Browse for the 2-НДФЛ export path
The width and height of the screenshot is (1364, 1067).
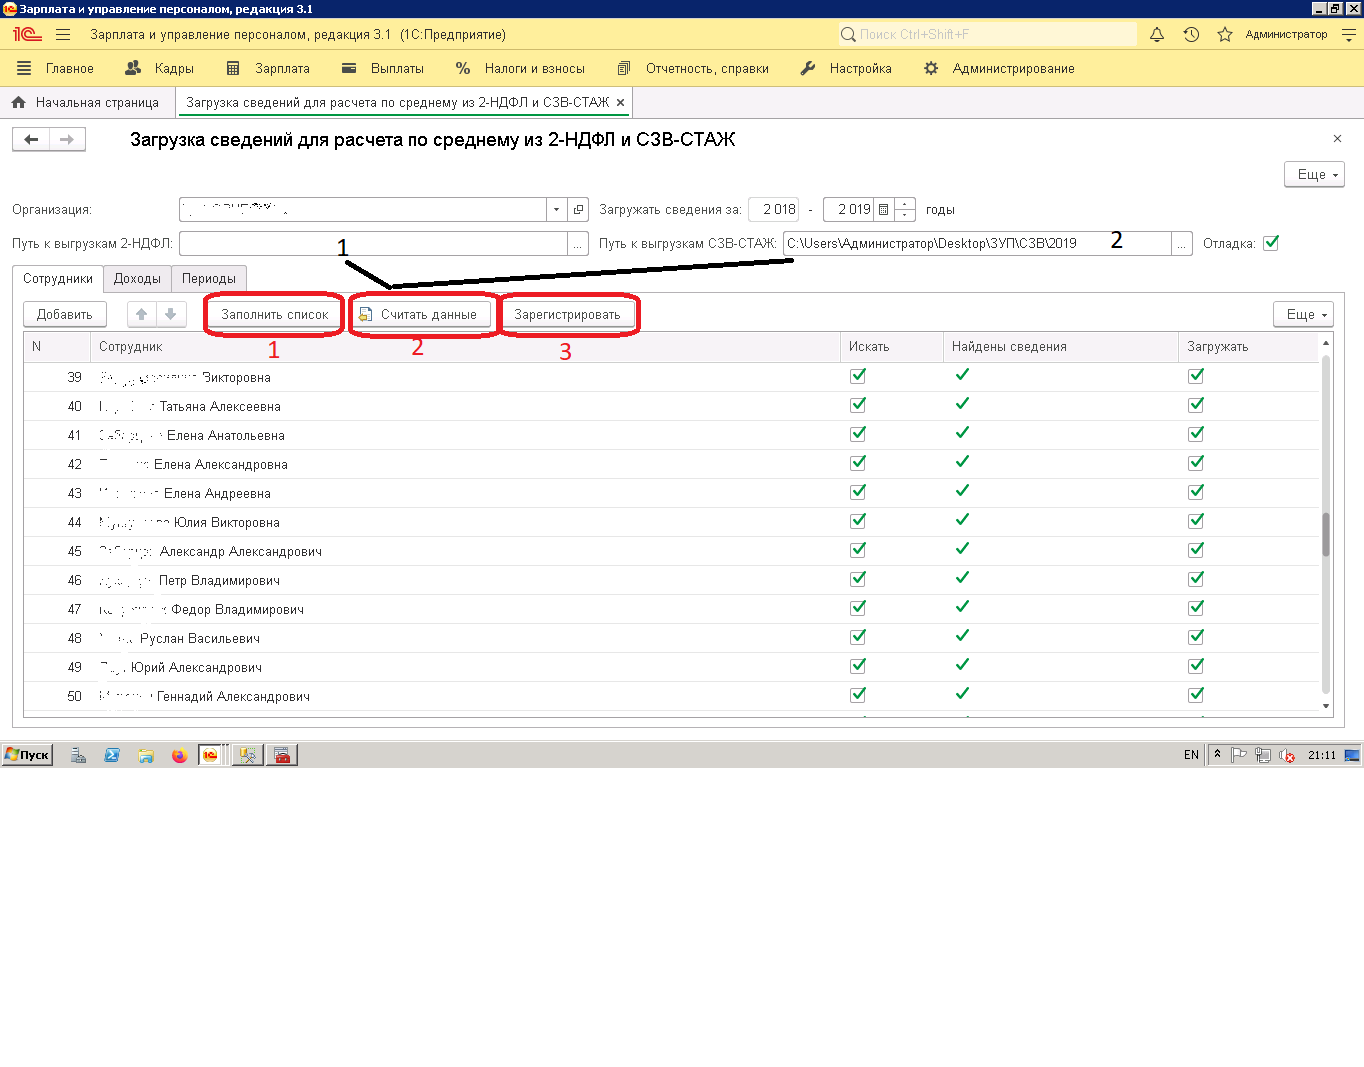[577, 243]
